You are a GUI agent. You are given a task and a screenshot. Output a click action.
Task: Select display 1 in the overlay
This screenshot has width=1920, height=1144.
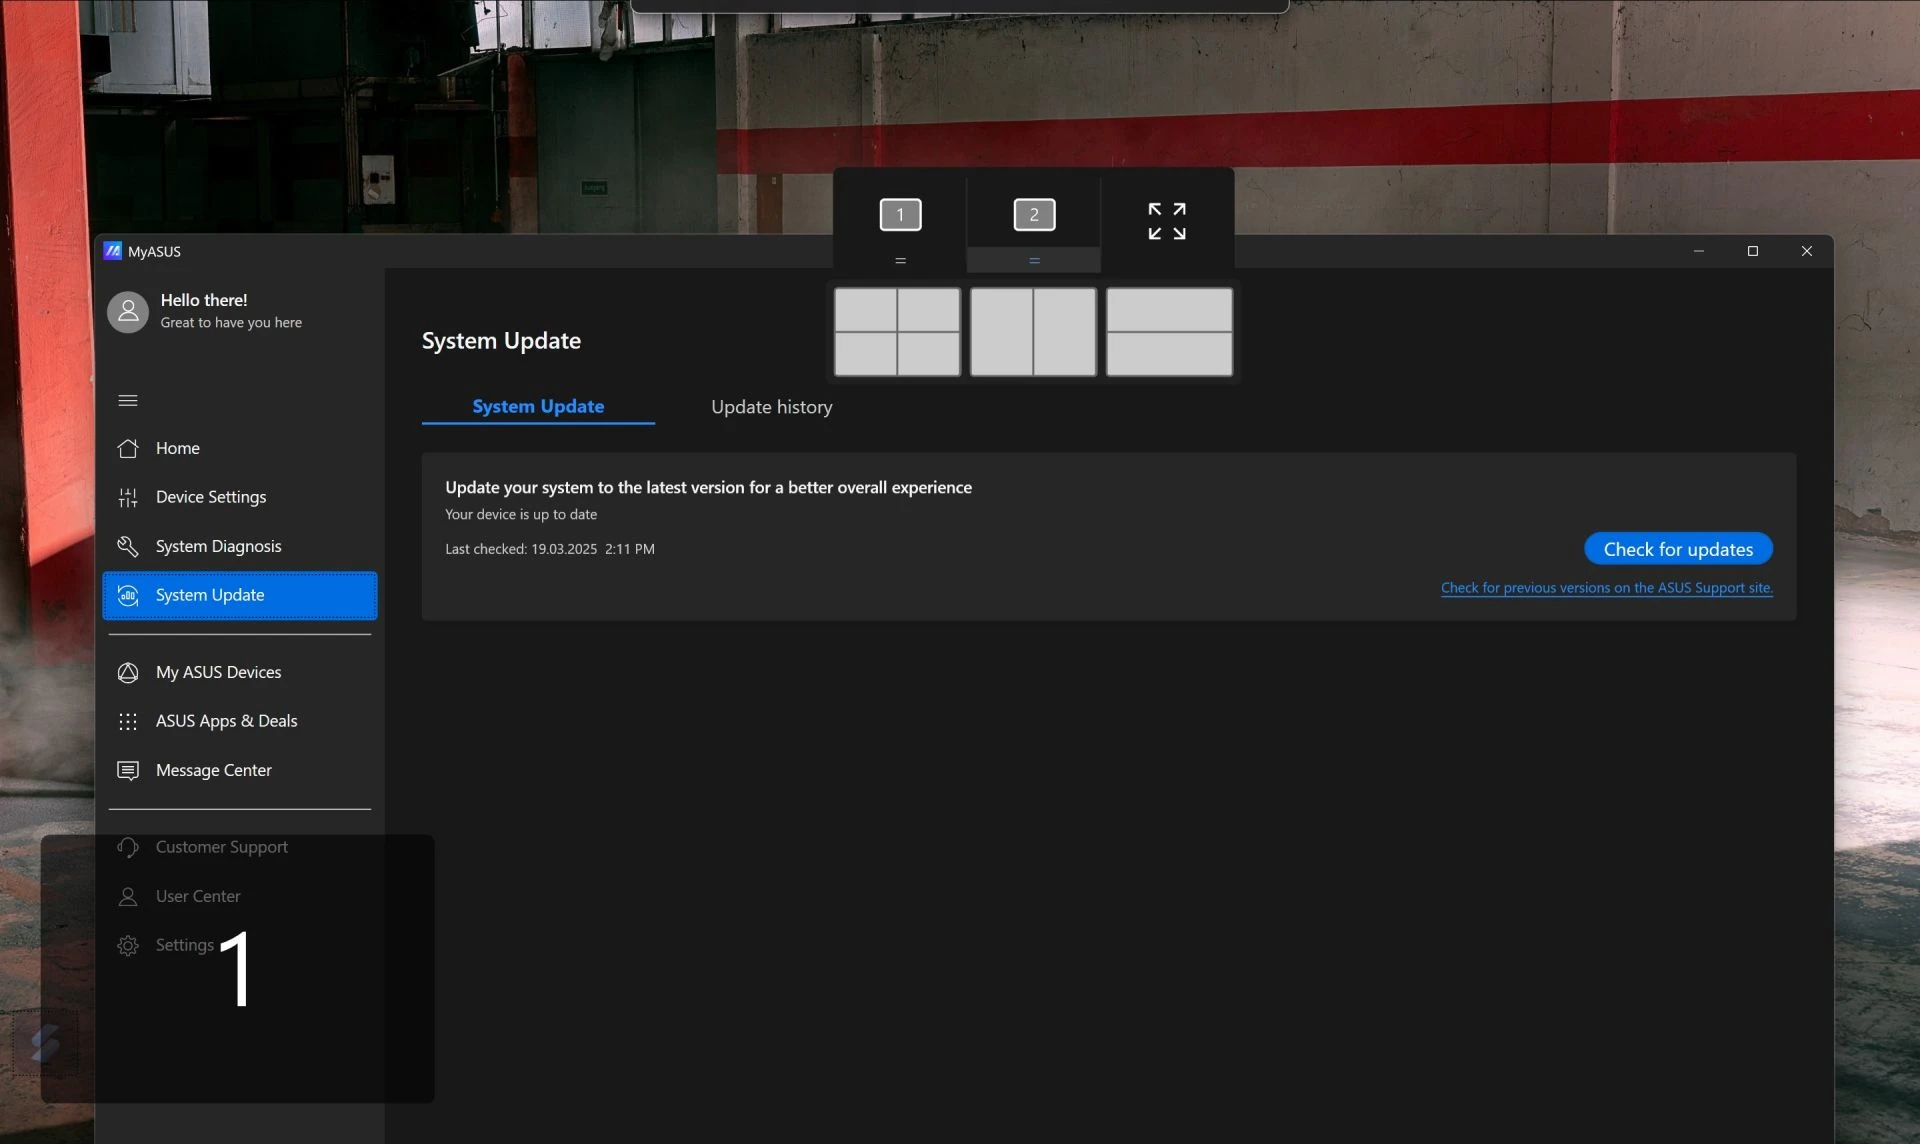900,214
